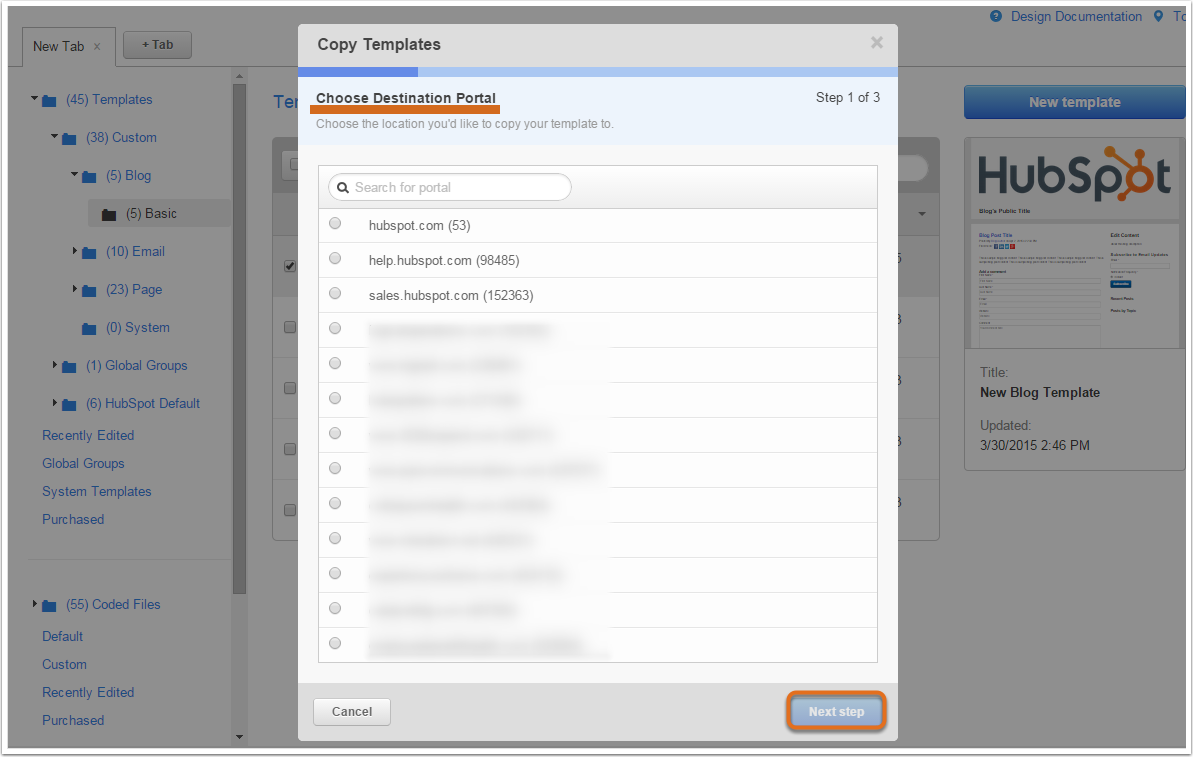Collapse the (5) Blog folder arrow

point(75,174)
